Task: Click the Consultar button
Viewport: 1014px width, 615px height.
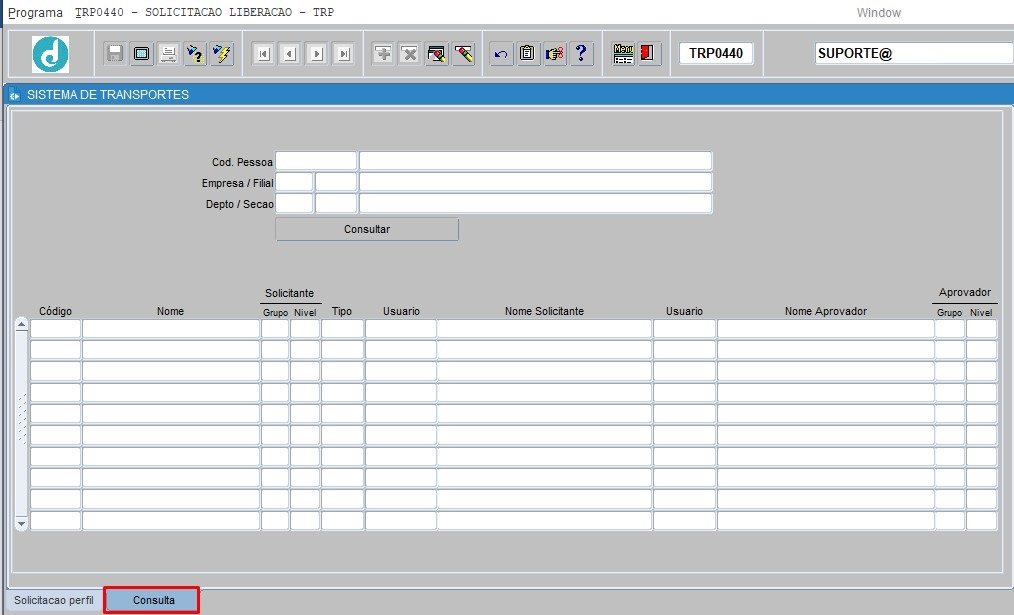Action: [x=367, y=229]
